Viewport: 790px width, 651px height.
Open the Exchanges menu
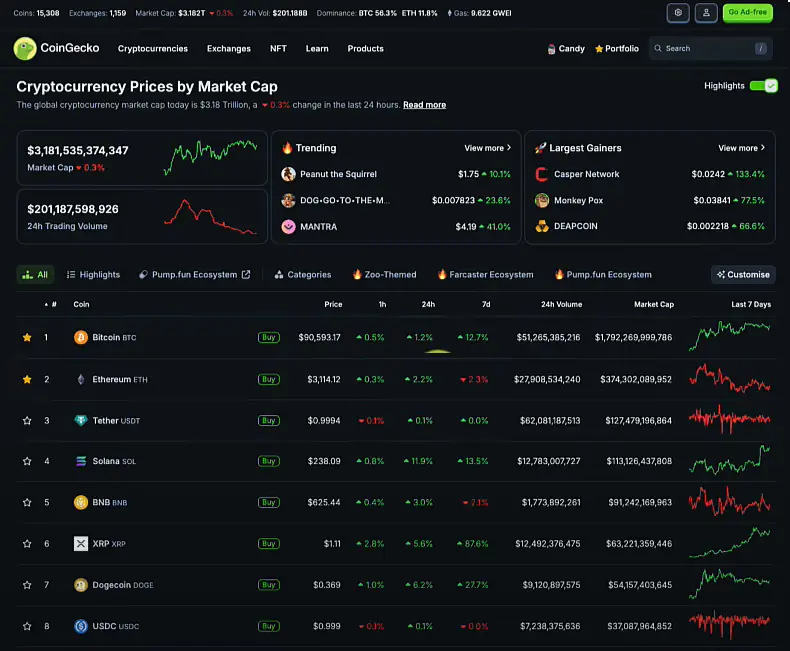pos(229,49)
